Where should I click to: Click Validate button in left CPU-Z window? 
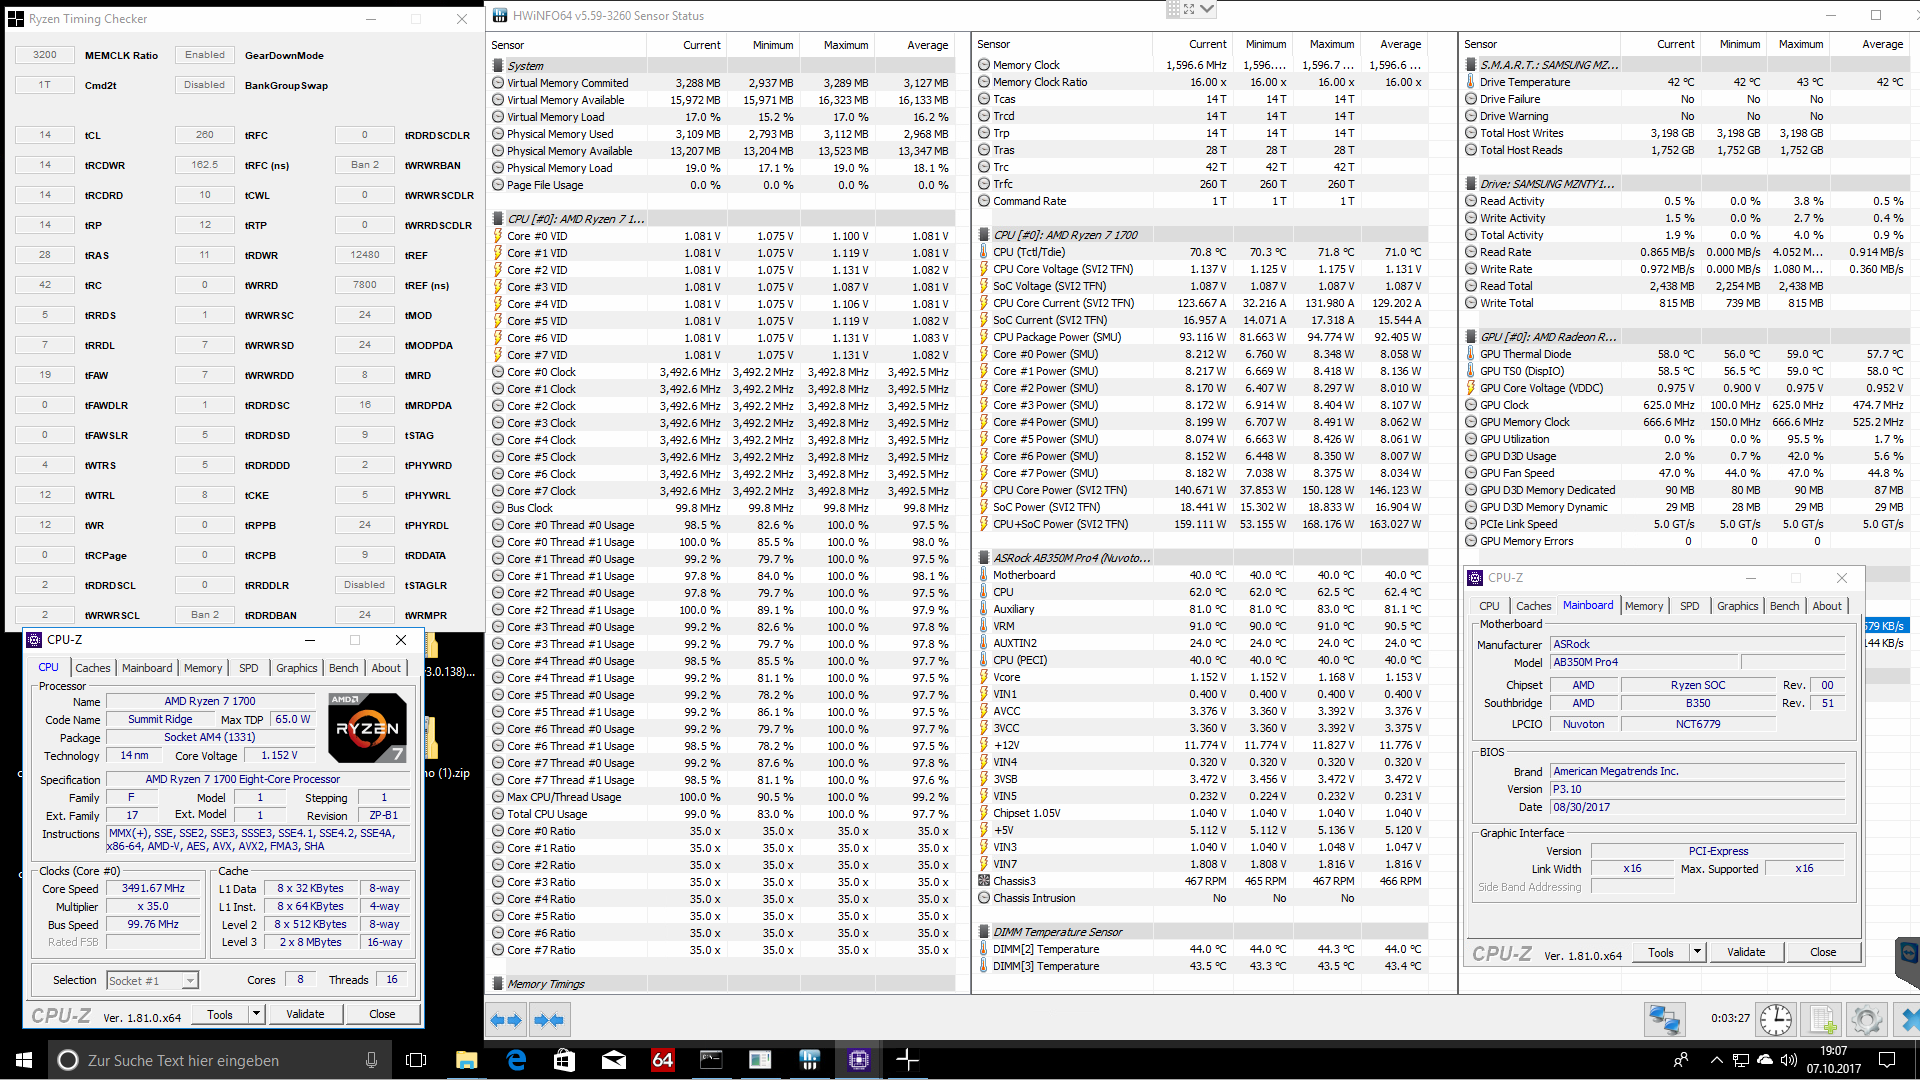click(x=305, y=1014)
